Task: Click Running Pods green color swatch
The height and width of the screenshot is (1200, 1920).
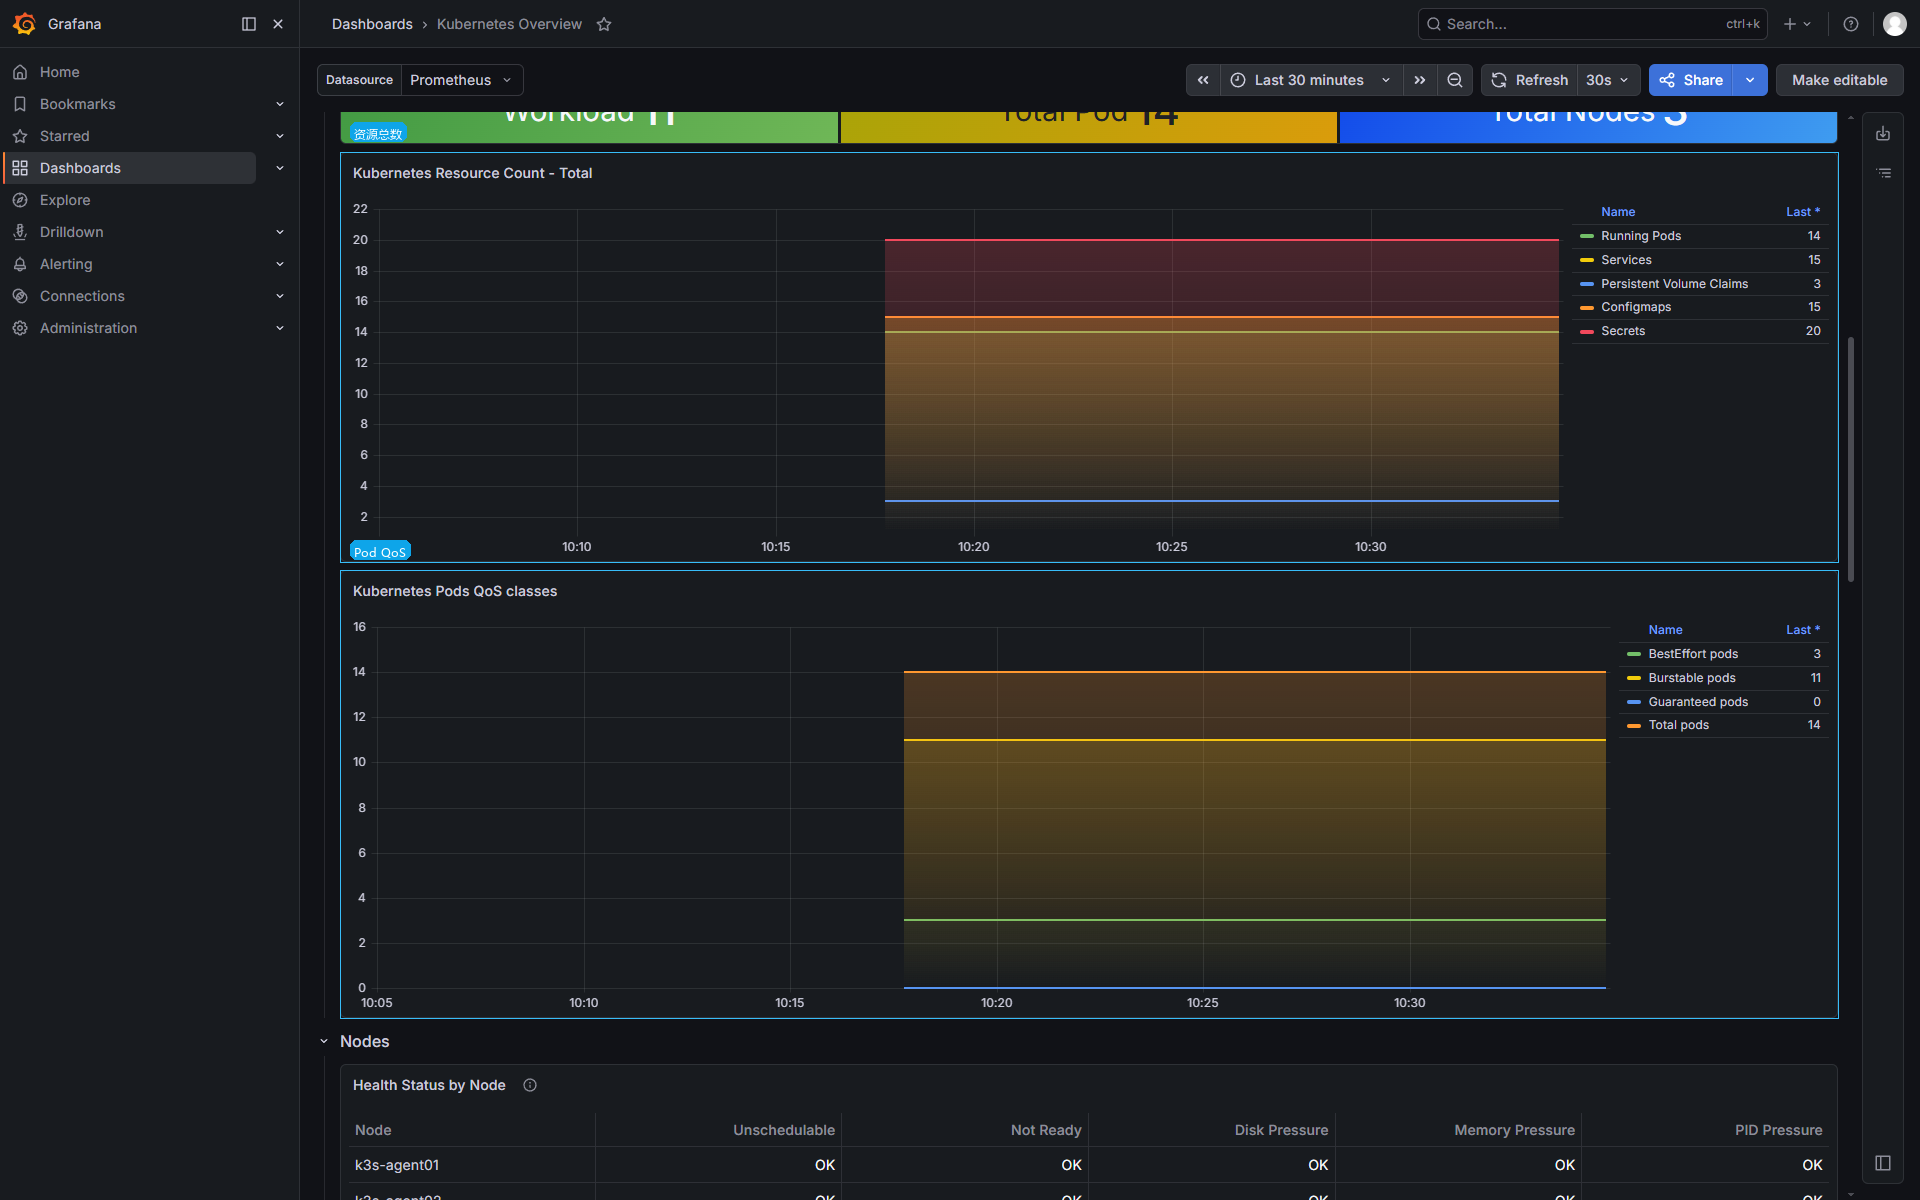Action: point(1587,236)
